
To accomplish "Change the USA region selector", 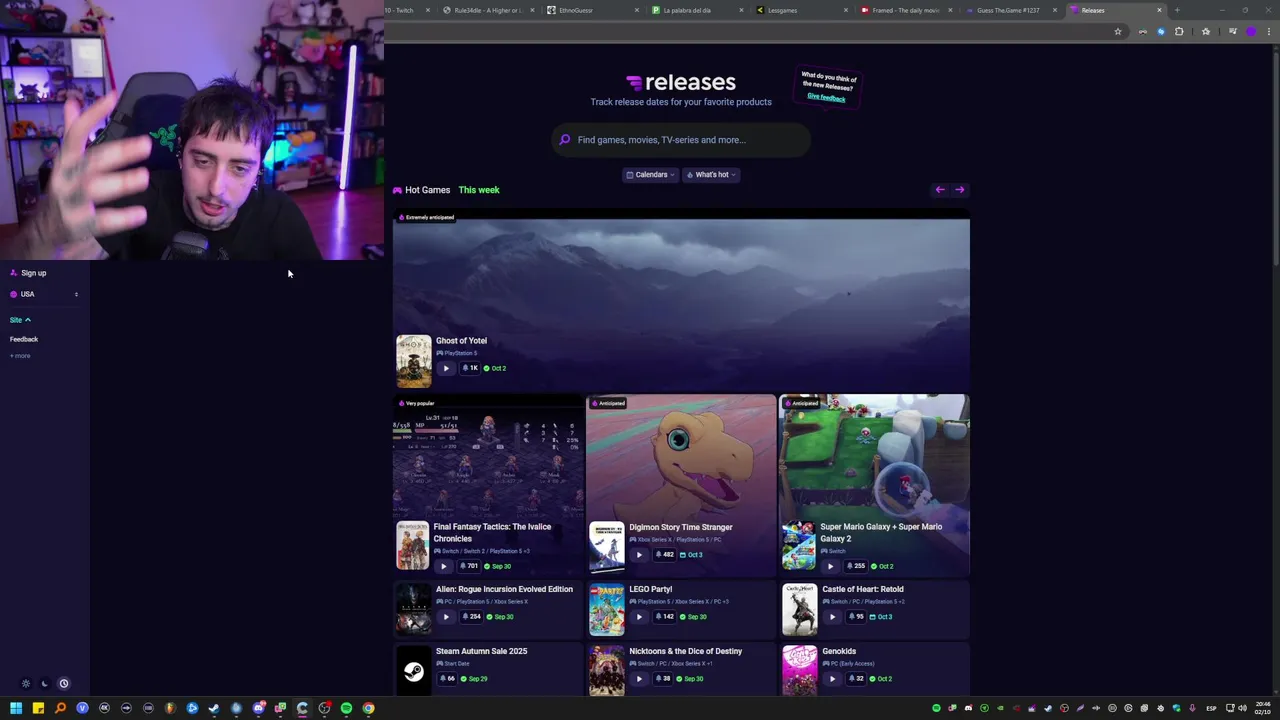I will tap(44, 294).
